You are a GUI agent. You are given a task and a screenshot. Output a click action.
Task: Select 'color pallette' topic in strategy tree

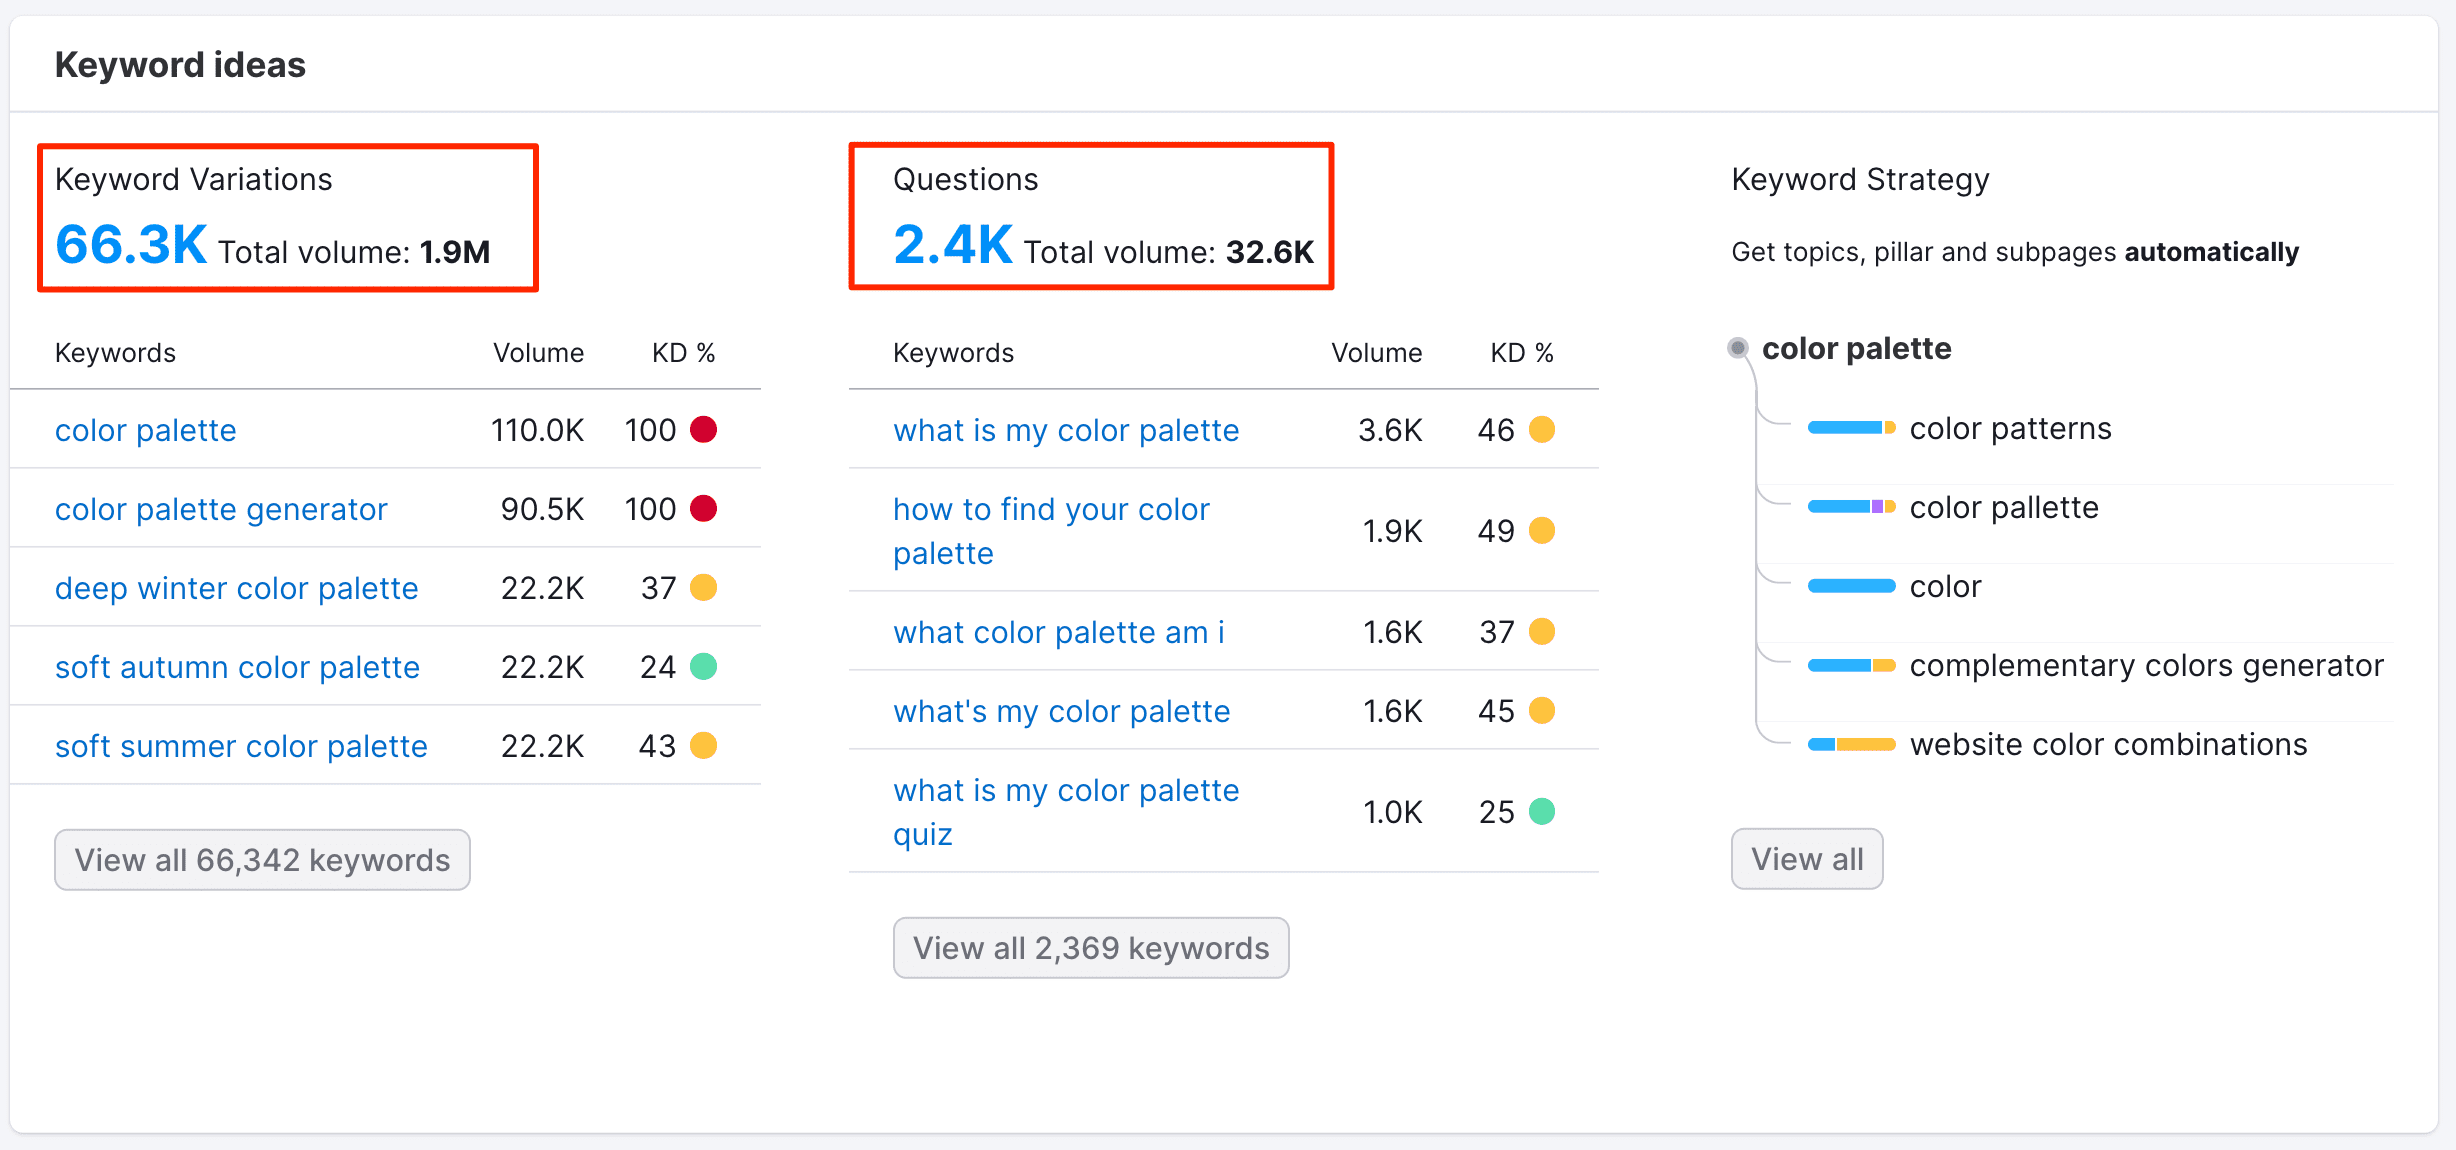(2004, 507)
